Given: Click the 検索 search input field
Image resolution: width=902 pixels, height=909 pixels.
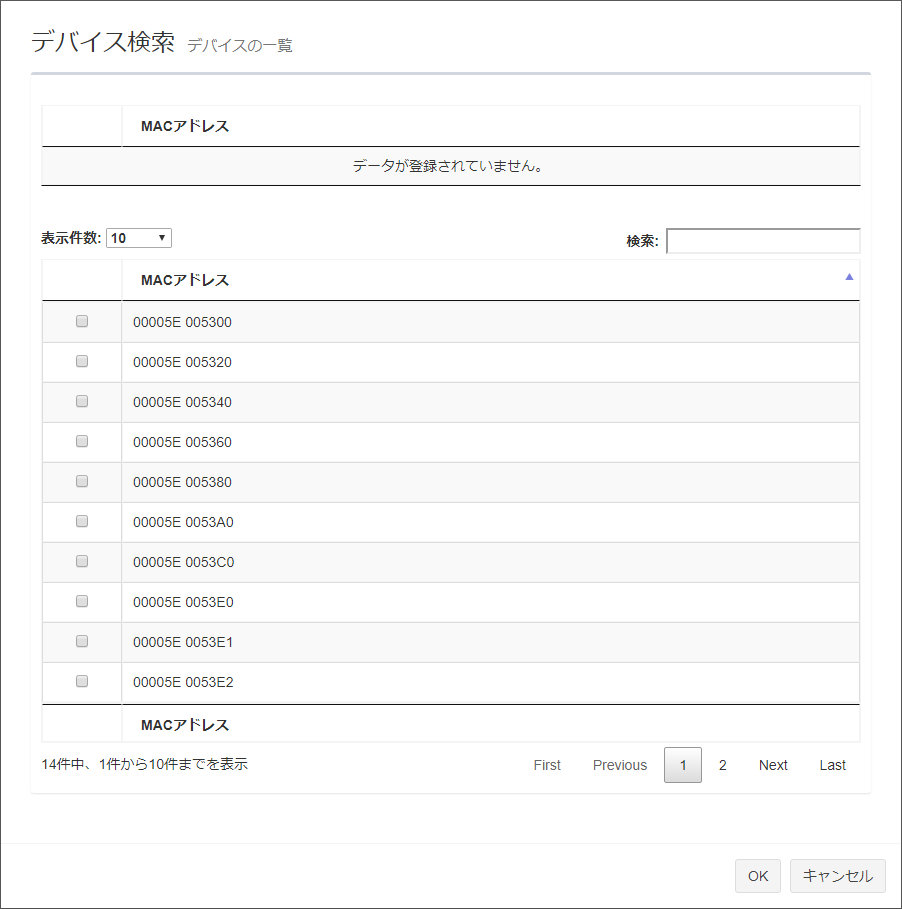Looking at the screenshot, I should pyautogui.click(x=763, y=241).
